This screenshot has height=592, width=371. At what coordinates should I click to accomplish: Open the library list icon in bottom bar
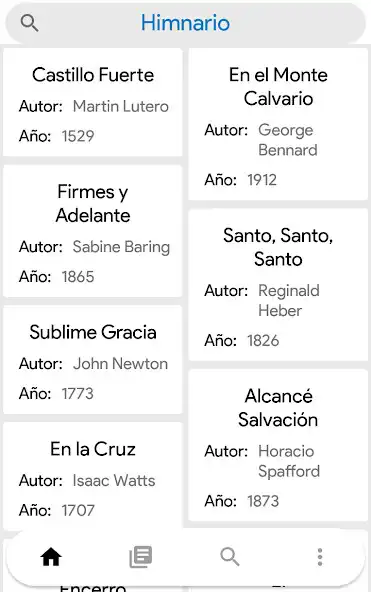pyautogui.click(x=141, y=557)
